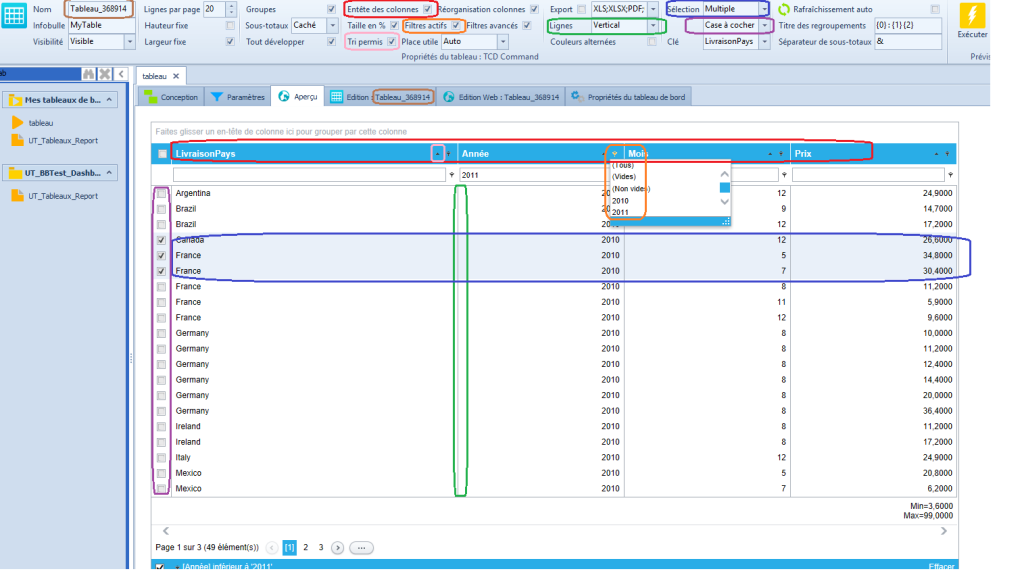Click the sort arrow in the LivraisonPays header
The image size is (1024, 586).
pos(438,154)
